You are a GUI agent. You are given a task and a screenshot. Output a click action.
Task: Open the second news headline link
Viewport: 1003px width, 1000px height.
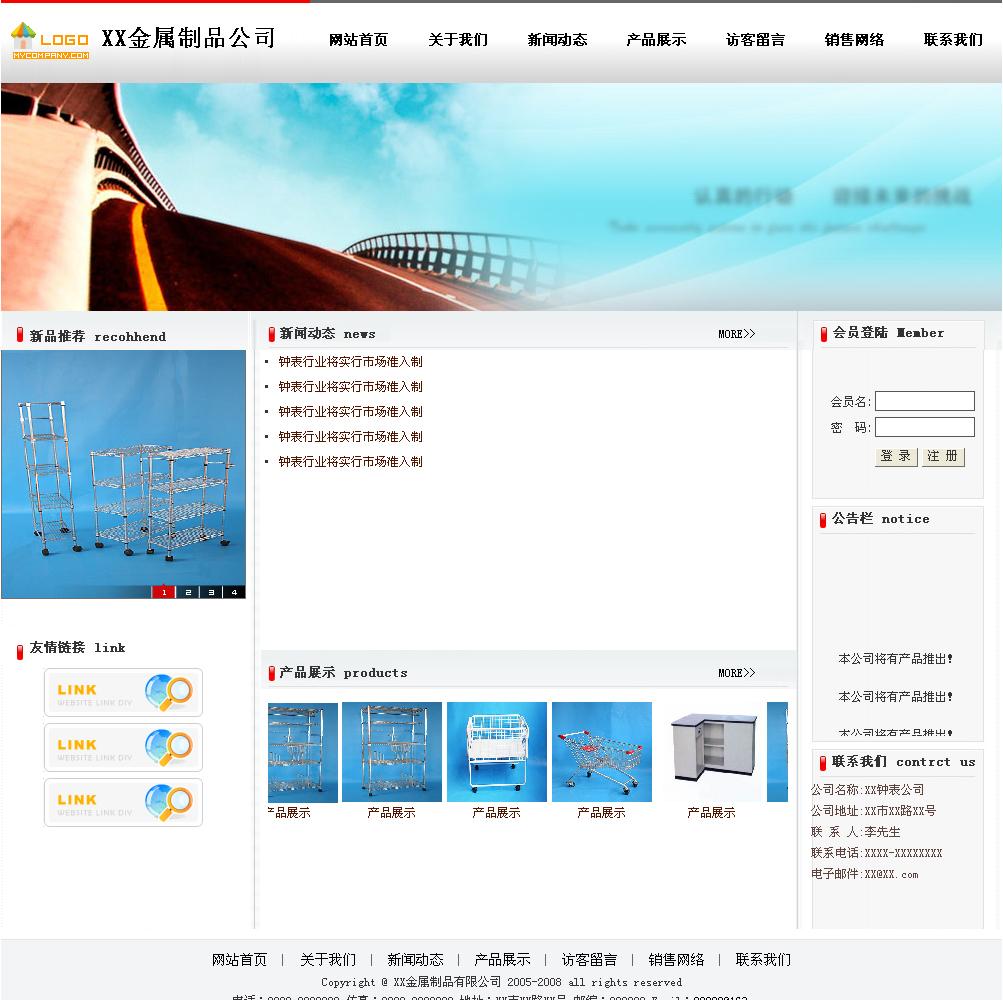350,386
